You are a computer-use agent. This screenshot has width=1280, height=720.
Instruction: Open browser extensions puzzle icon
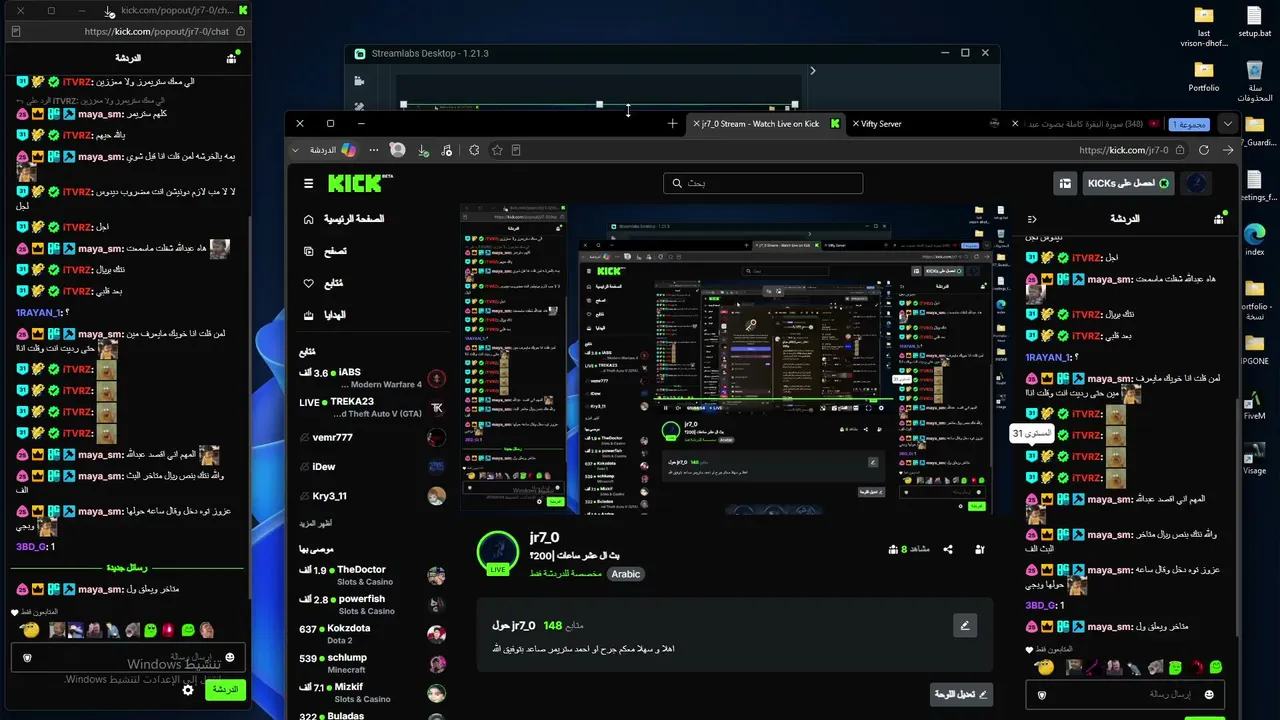pos(474,150)
